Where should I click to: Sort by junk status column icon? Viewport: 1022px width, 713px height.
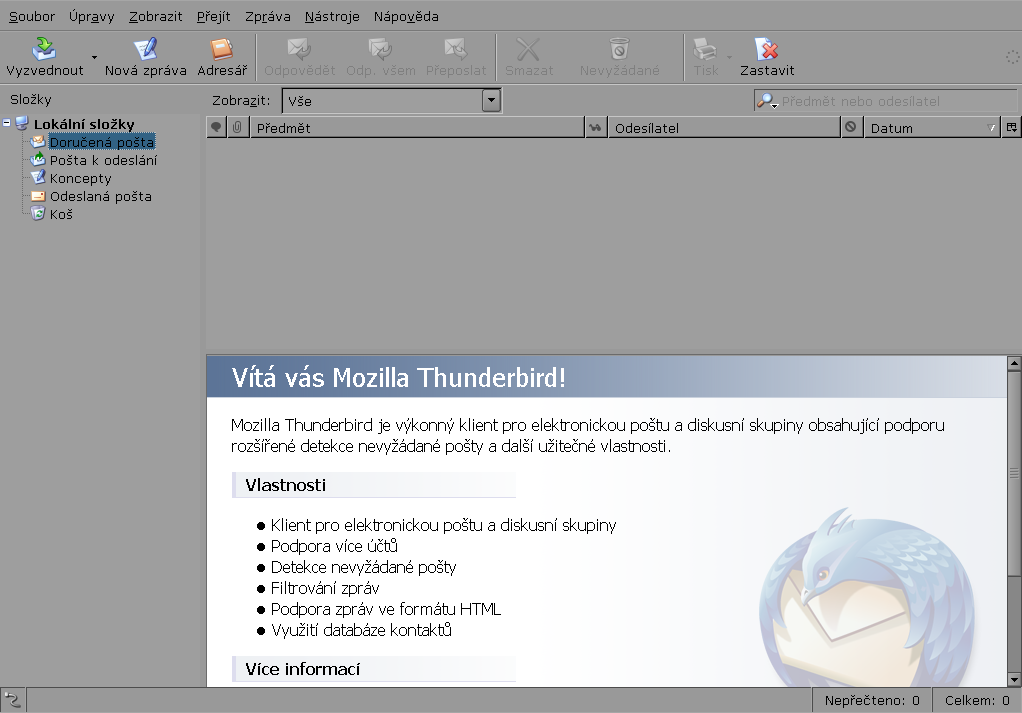[x=851, y=128]
